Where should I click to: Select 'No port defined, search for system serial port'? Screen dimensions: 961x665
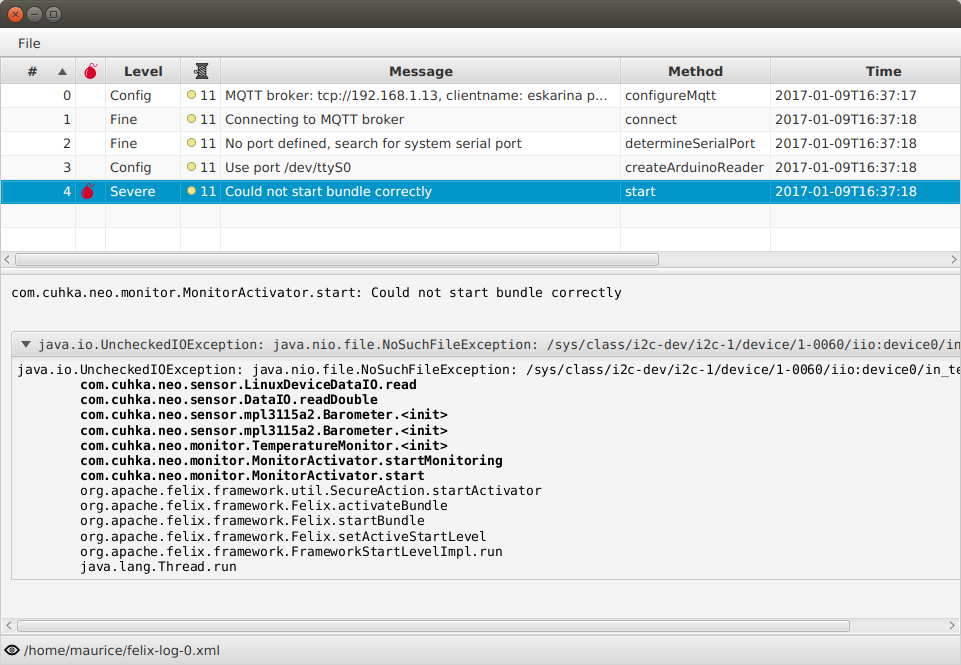[x=373, y=143]
